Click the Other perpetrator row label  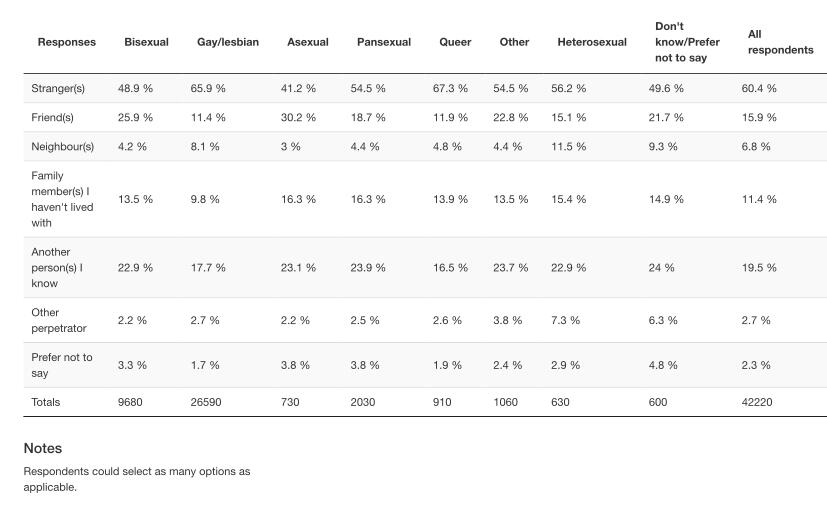pos(59,320)
